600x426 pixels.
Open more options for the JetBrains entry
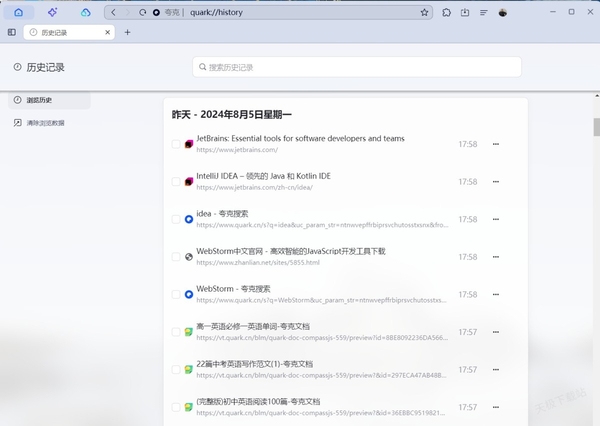pos(495,144)
